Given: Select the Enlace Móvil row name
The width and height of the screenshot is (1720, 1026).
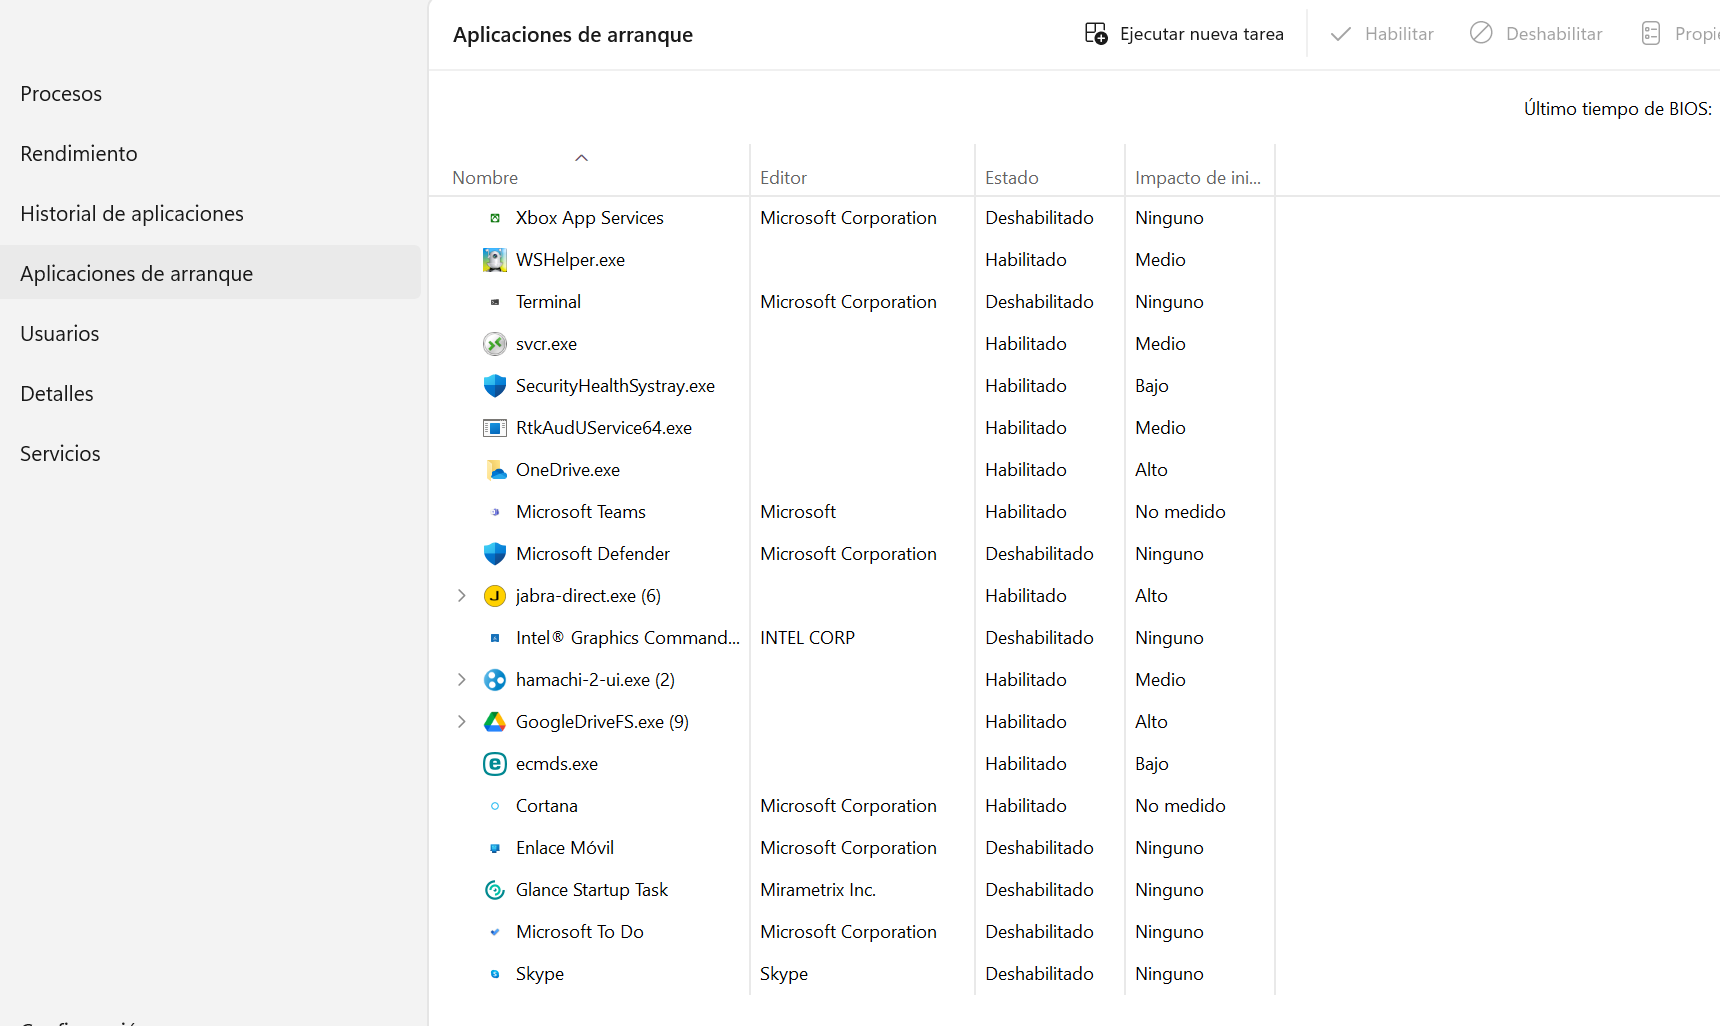Looking at the screenshot, I should point(565,848).
